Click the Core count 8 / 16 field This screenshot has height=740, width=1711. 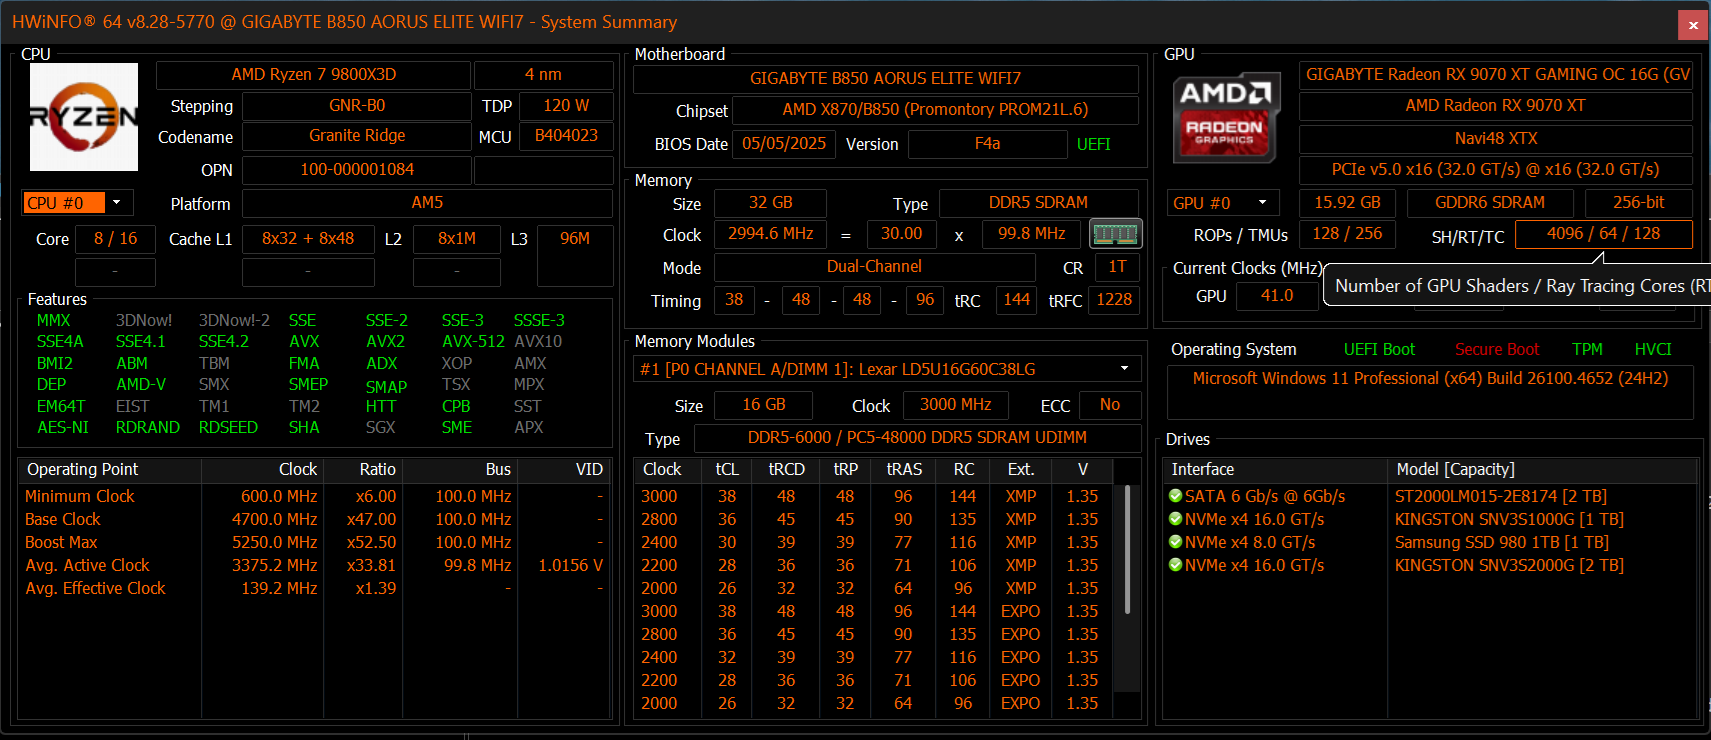coord(116,238)
